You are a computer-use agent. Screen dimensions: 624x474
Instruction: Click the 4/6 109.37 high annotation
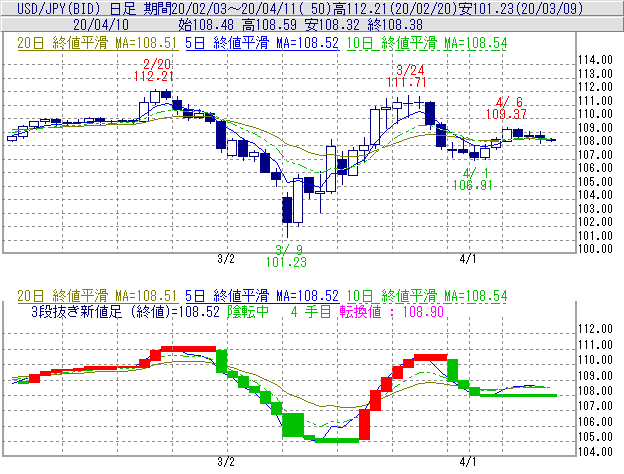coord(506,108)
